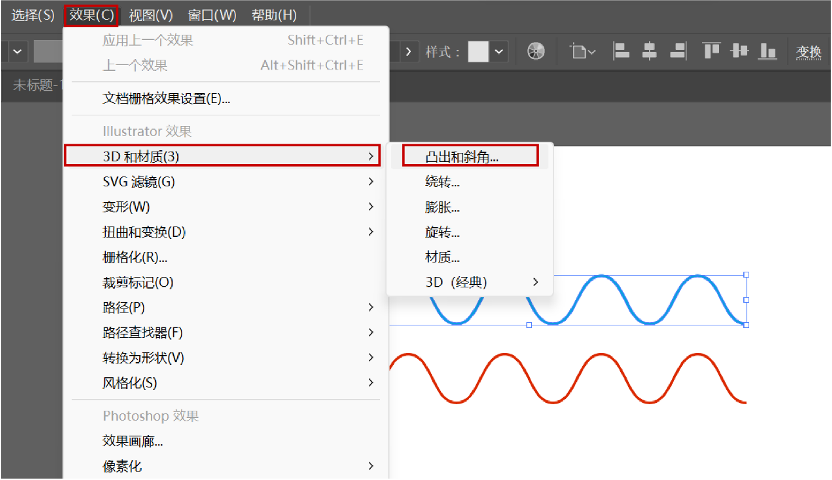
Task: Click the 样式 graphic style swatch
Action: point(478,51)
